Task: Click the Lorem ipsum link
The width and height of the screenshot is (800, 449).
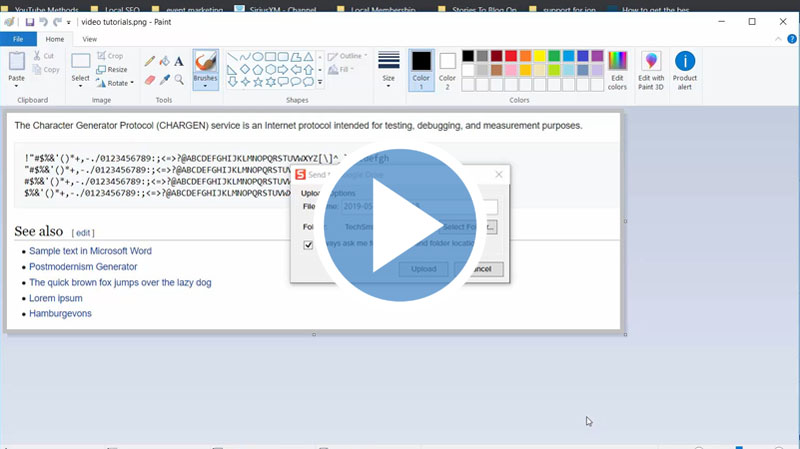Action: click(55, 298)
